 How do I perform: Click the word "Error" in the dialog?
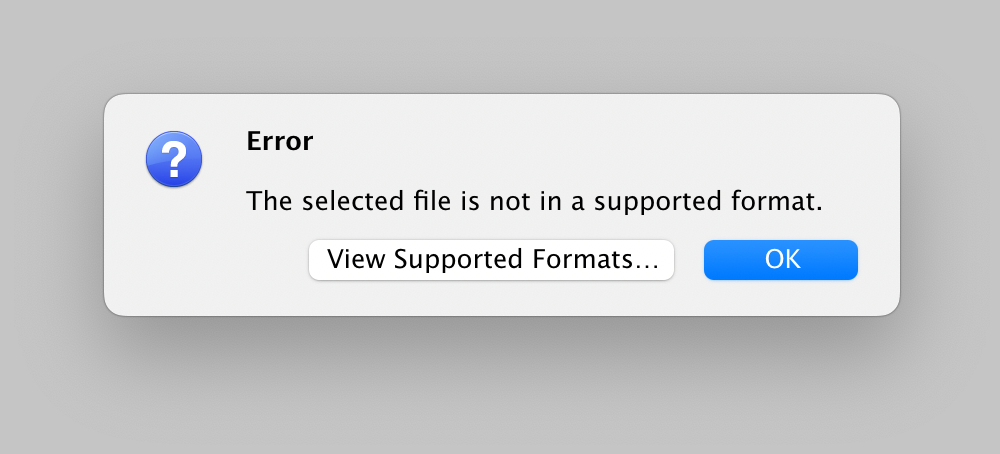pyautogui.click(x=279, y=142)
